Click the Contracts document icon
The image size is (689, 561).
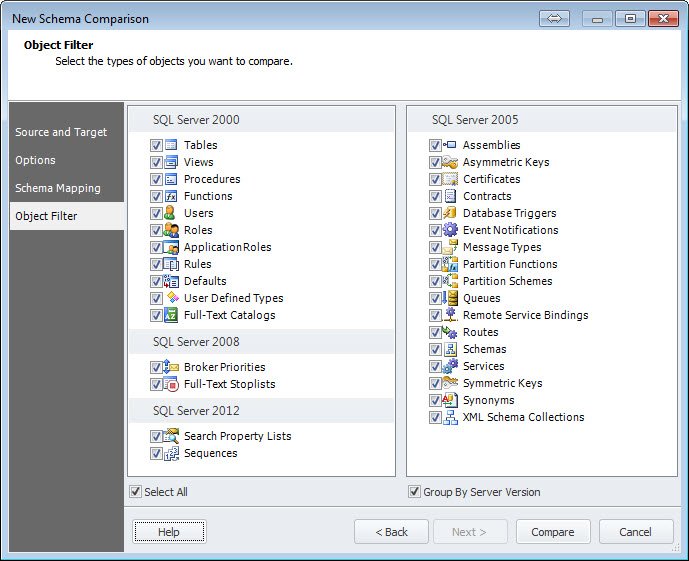coord(450,196)
